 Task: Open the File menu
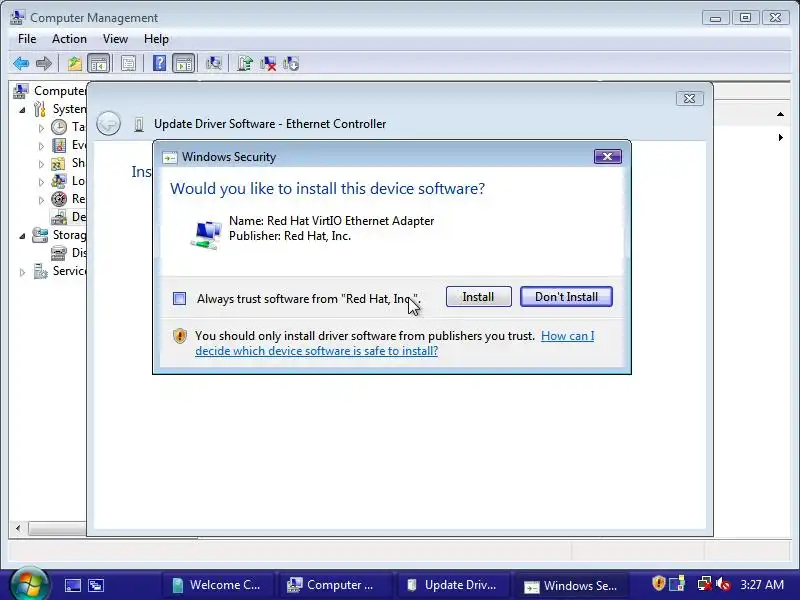pyautogui.click(x=27, y=39)
